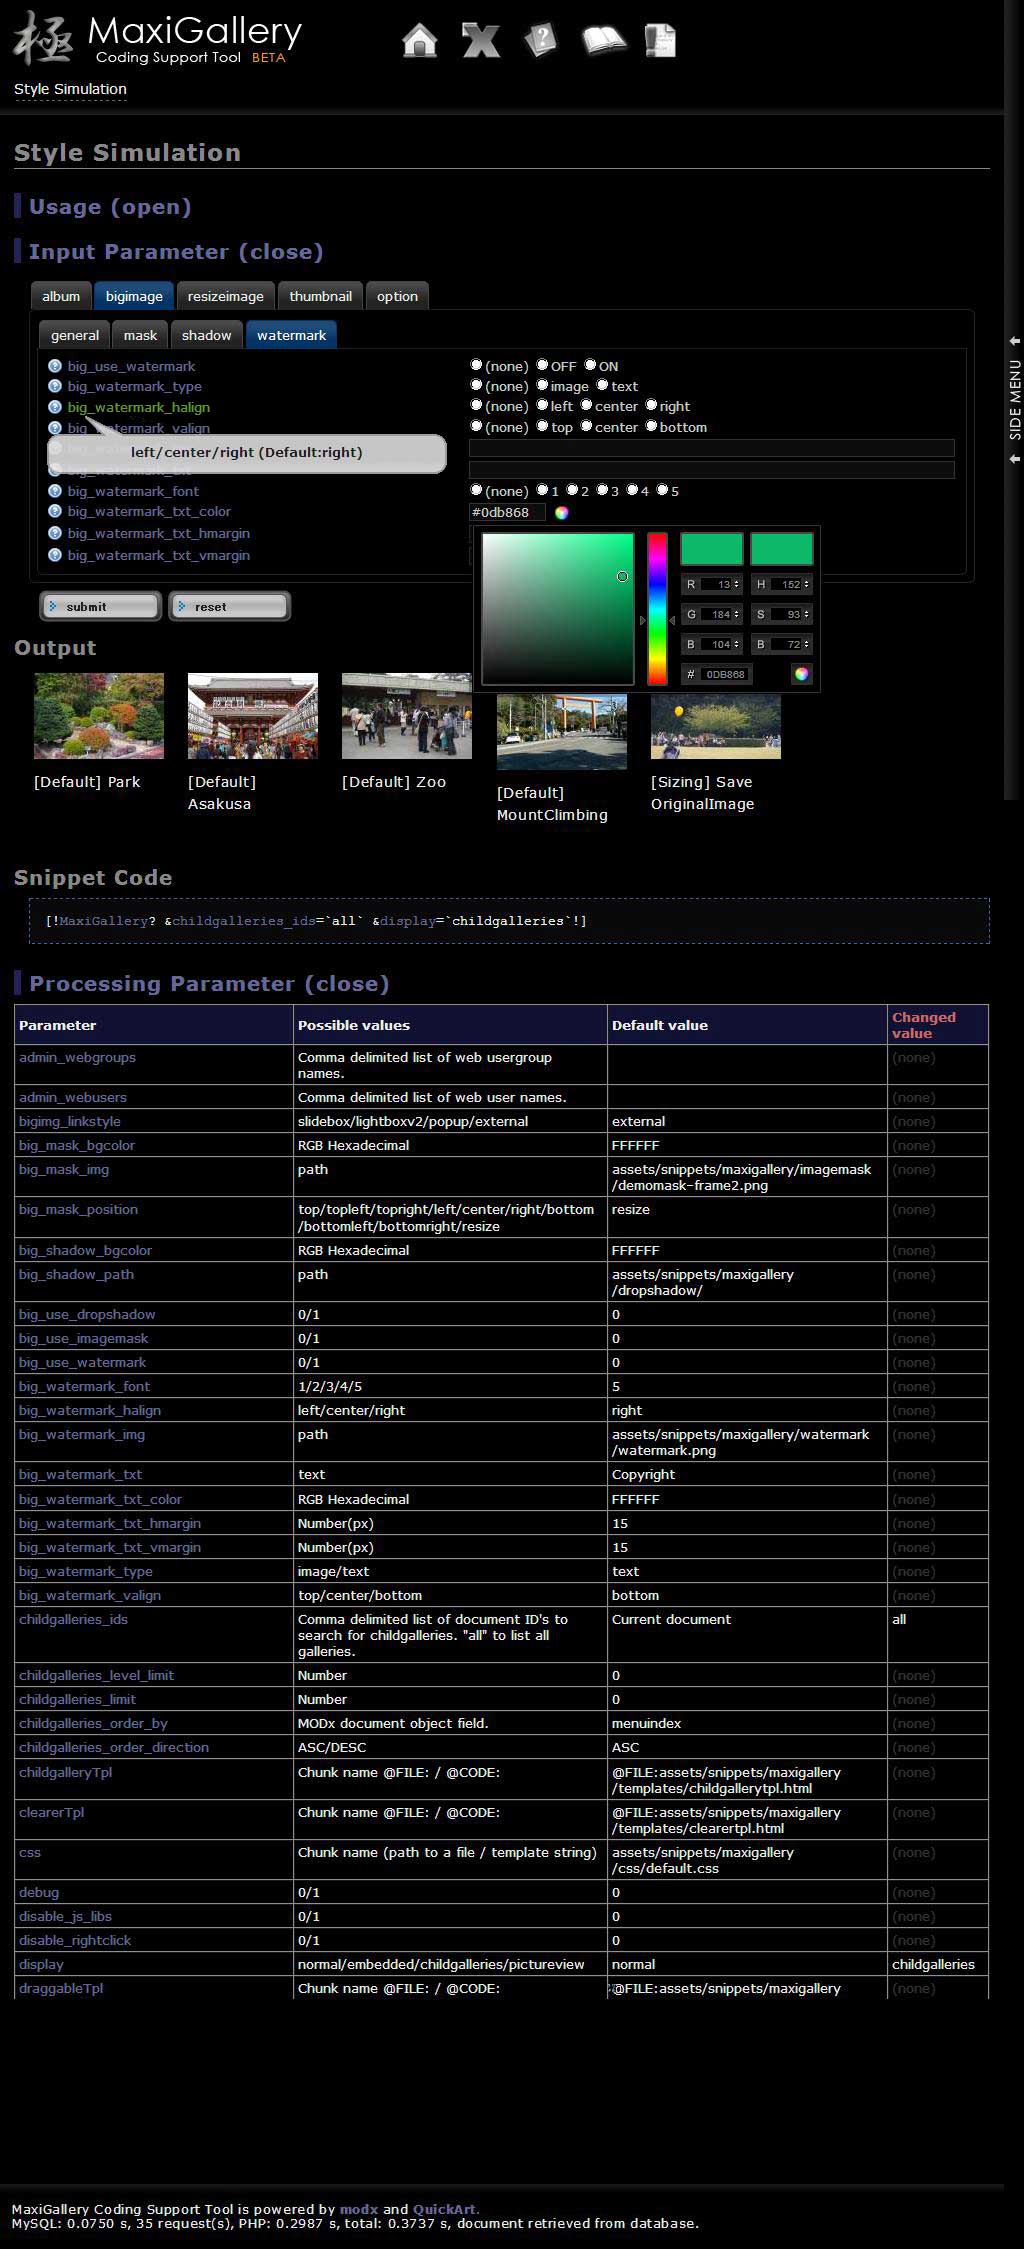Click the document icon in header
Image resolution: width=1024 pixels, height=2249 pixels.
click(x=661, y=41)
